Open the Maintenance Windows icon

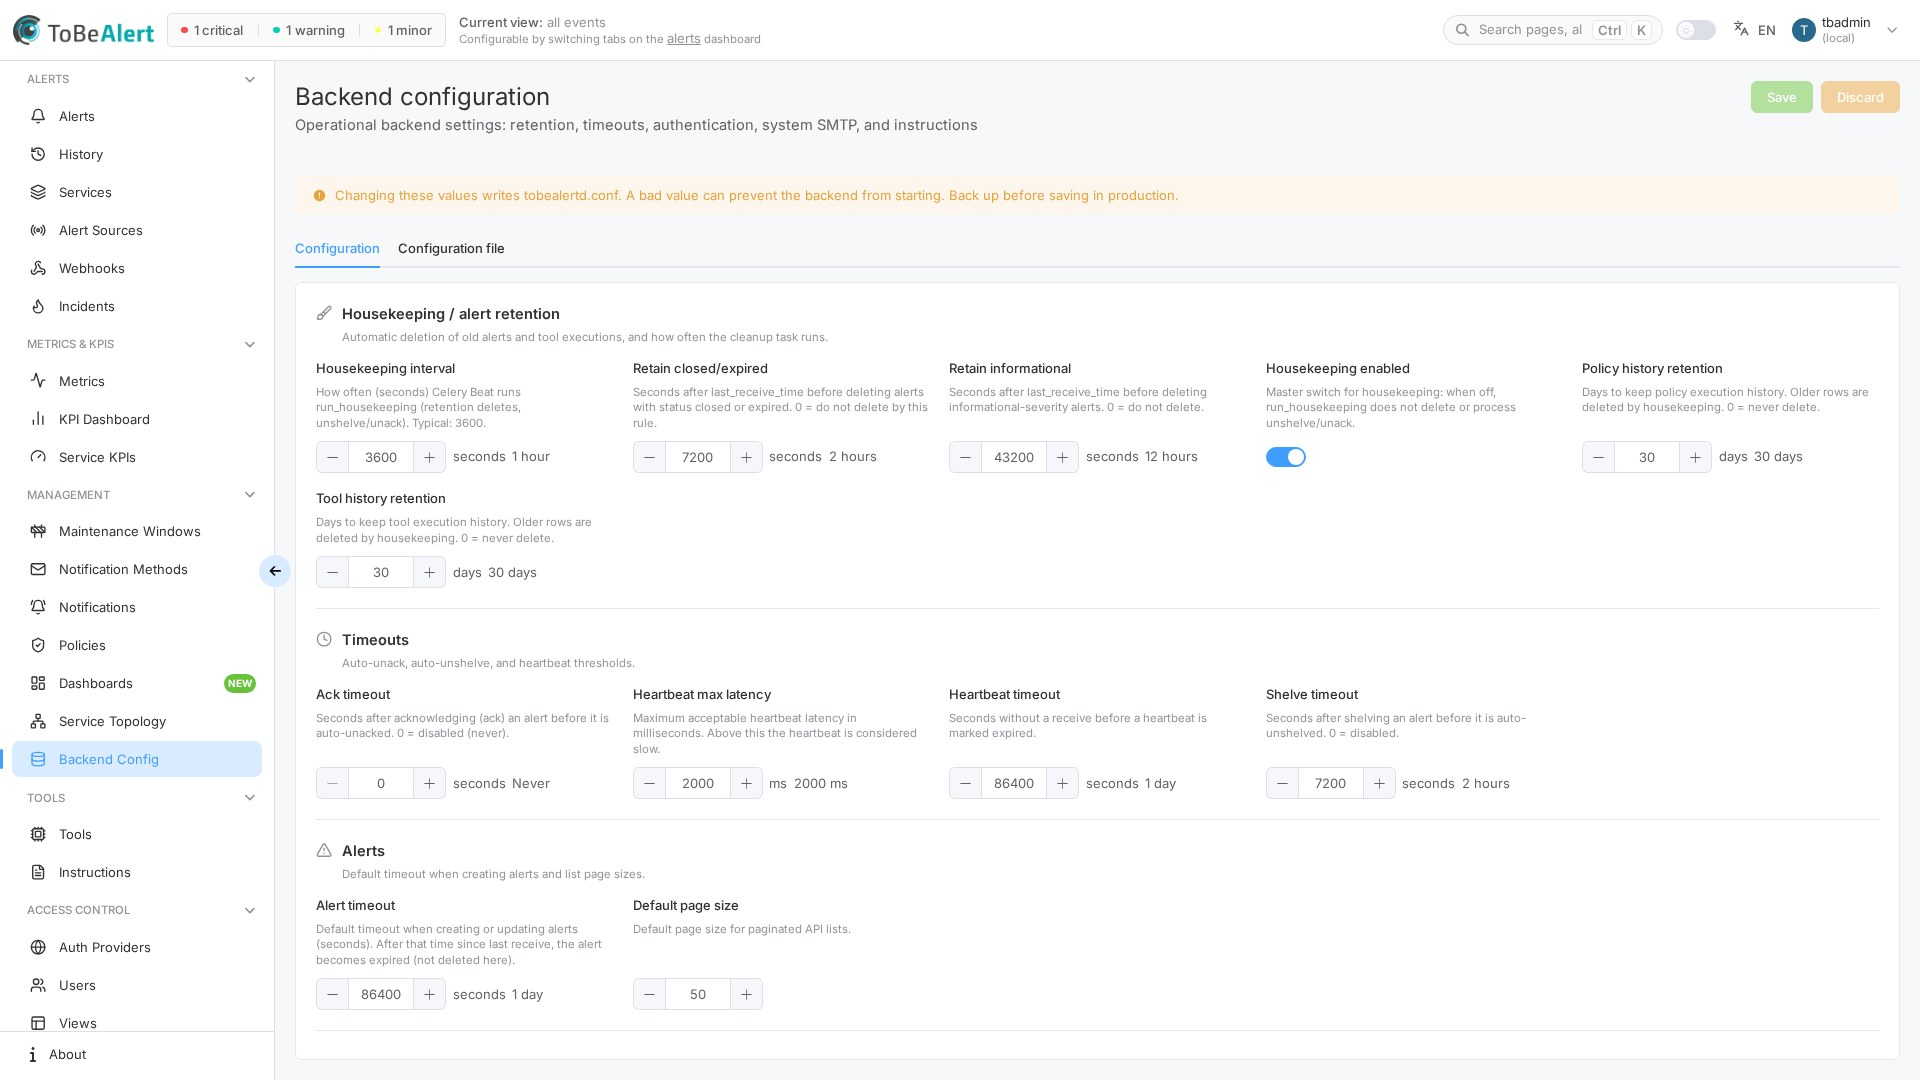pos(38,531)
